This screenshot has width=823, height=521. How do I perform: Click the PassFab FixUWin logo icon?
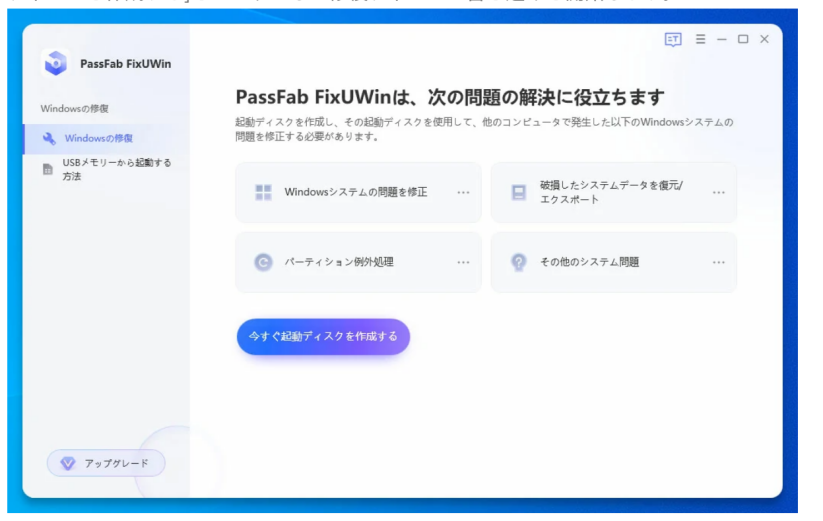[x=56, y=63]
